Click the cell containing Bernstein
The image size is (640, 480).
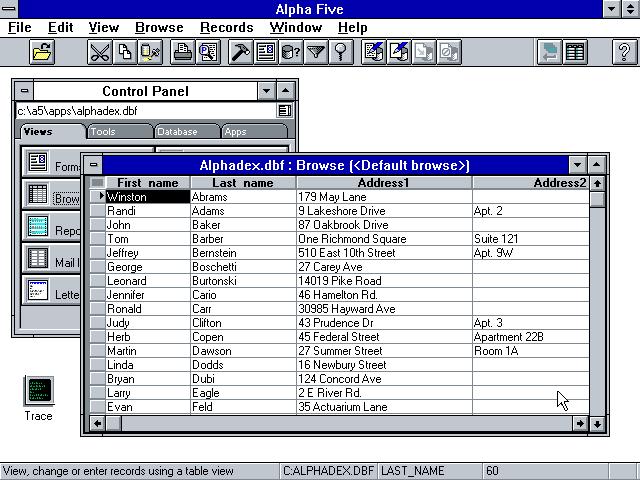click(243, 253)
